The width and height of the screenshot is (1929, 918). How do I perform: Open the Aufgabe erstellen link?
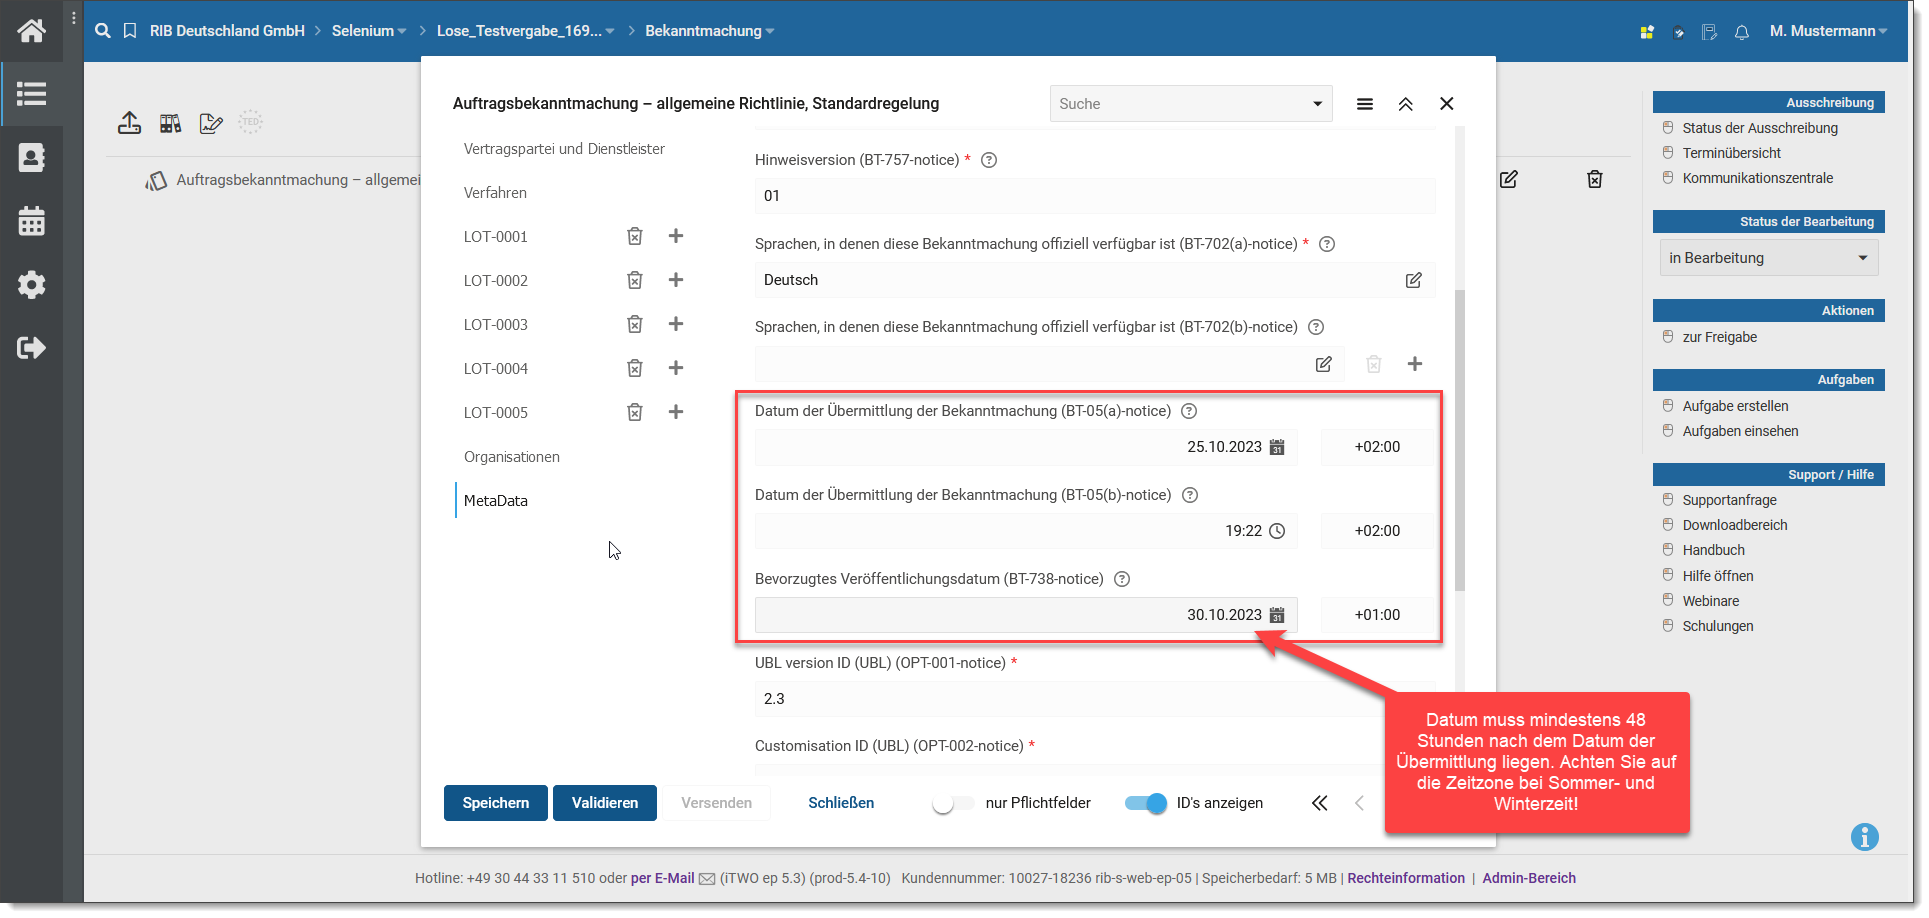click(x=1735, y=406)
